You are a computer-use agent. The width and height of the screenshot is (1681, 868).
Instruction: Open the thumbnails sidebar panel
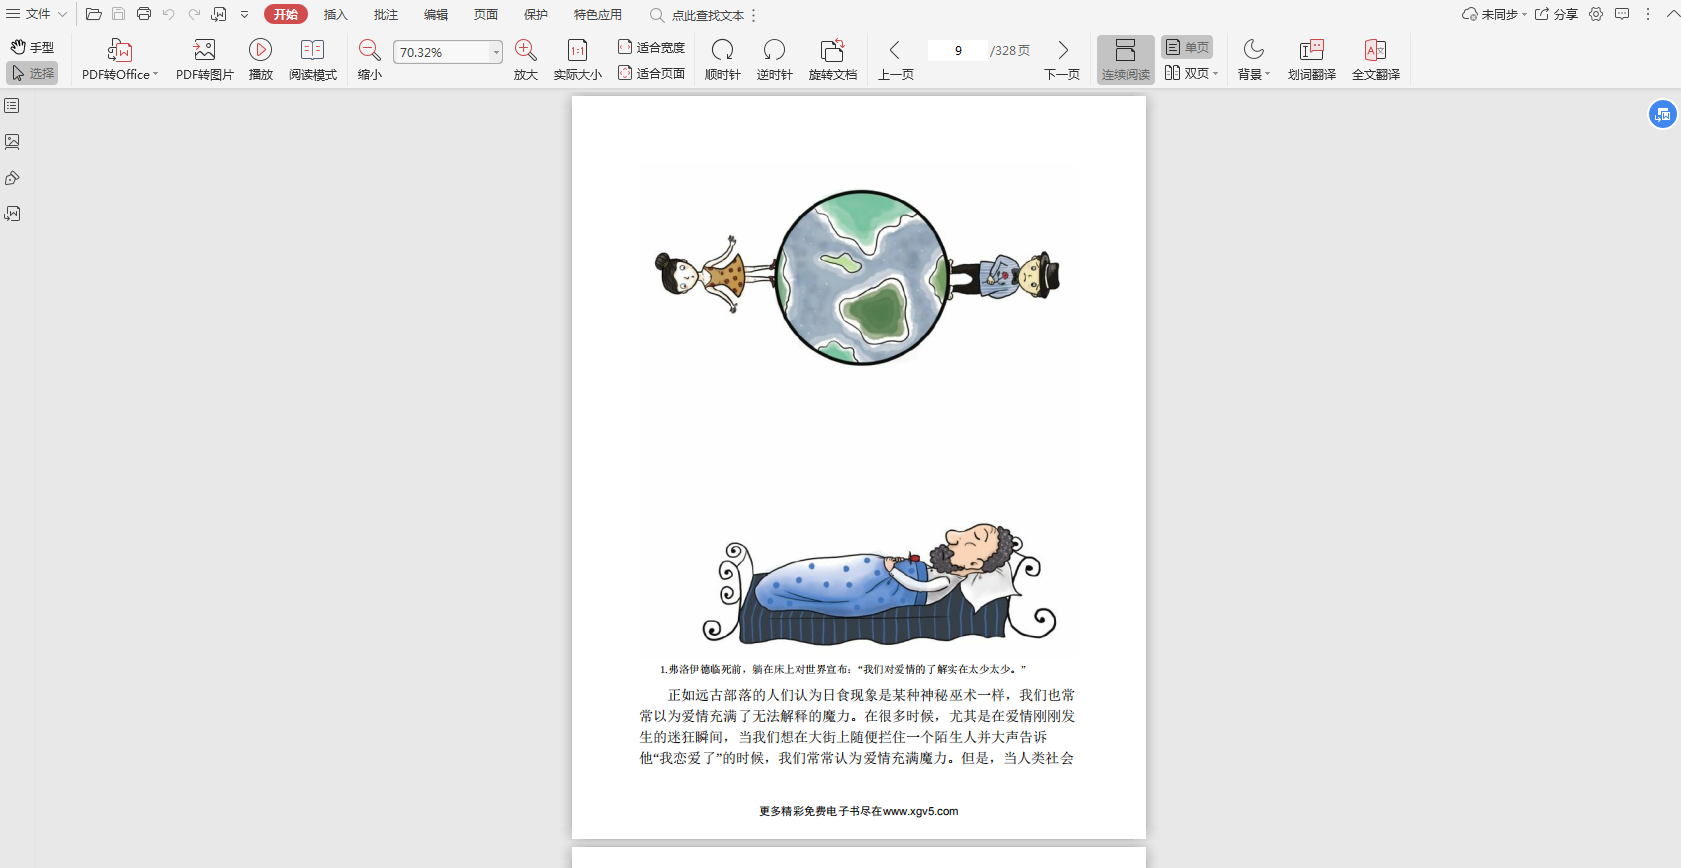coord(12,141)
